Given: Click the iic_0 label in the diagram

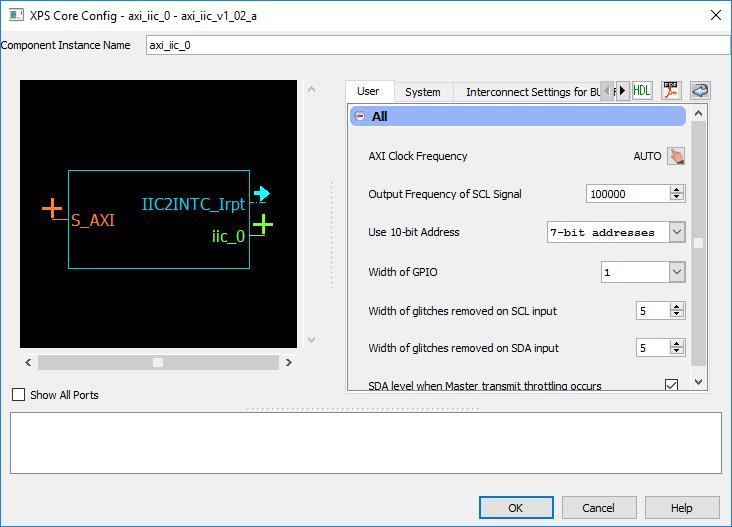Looking at the screenshot, I should (x=228, y=236).
